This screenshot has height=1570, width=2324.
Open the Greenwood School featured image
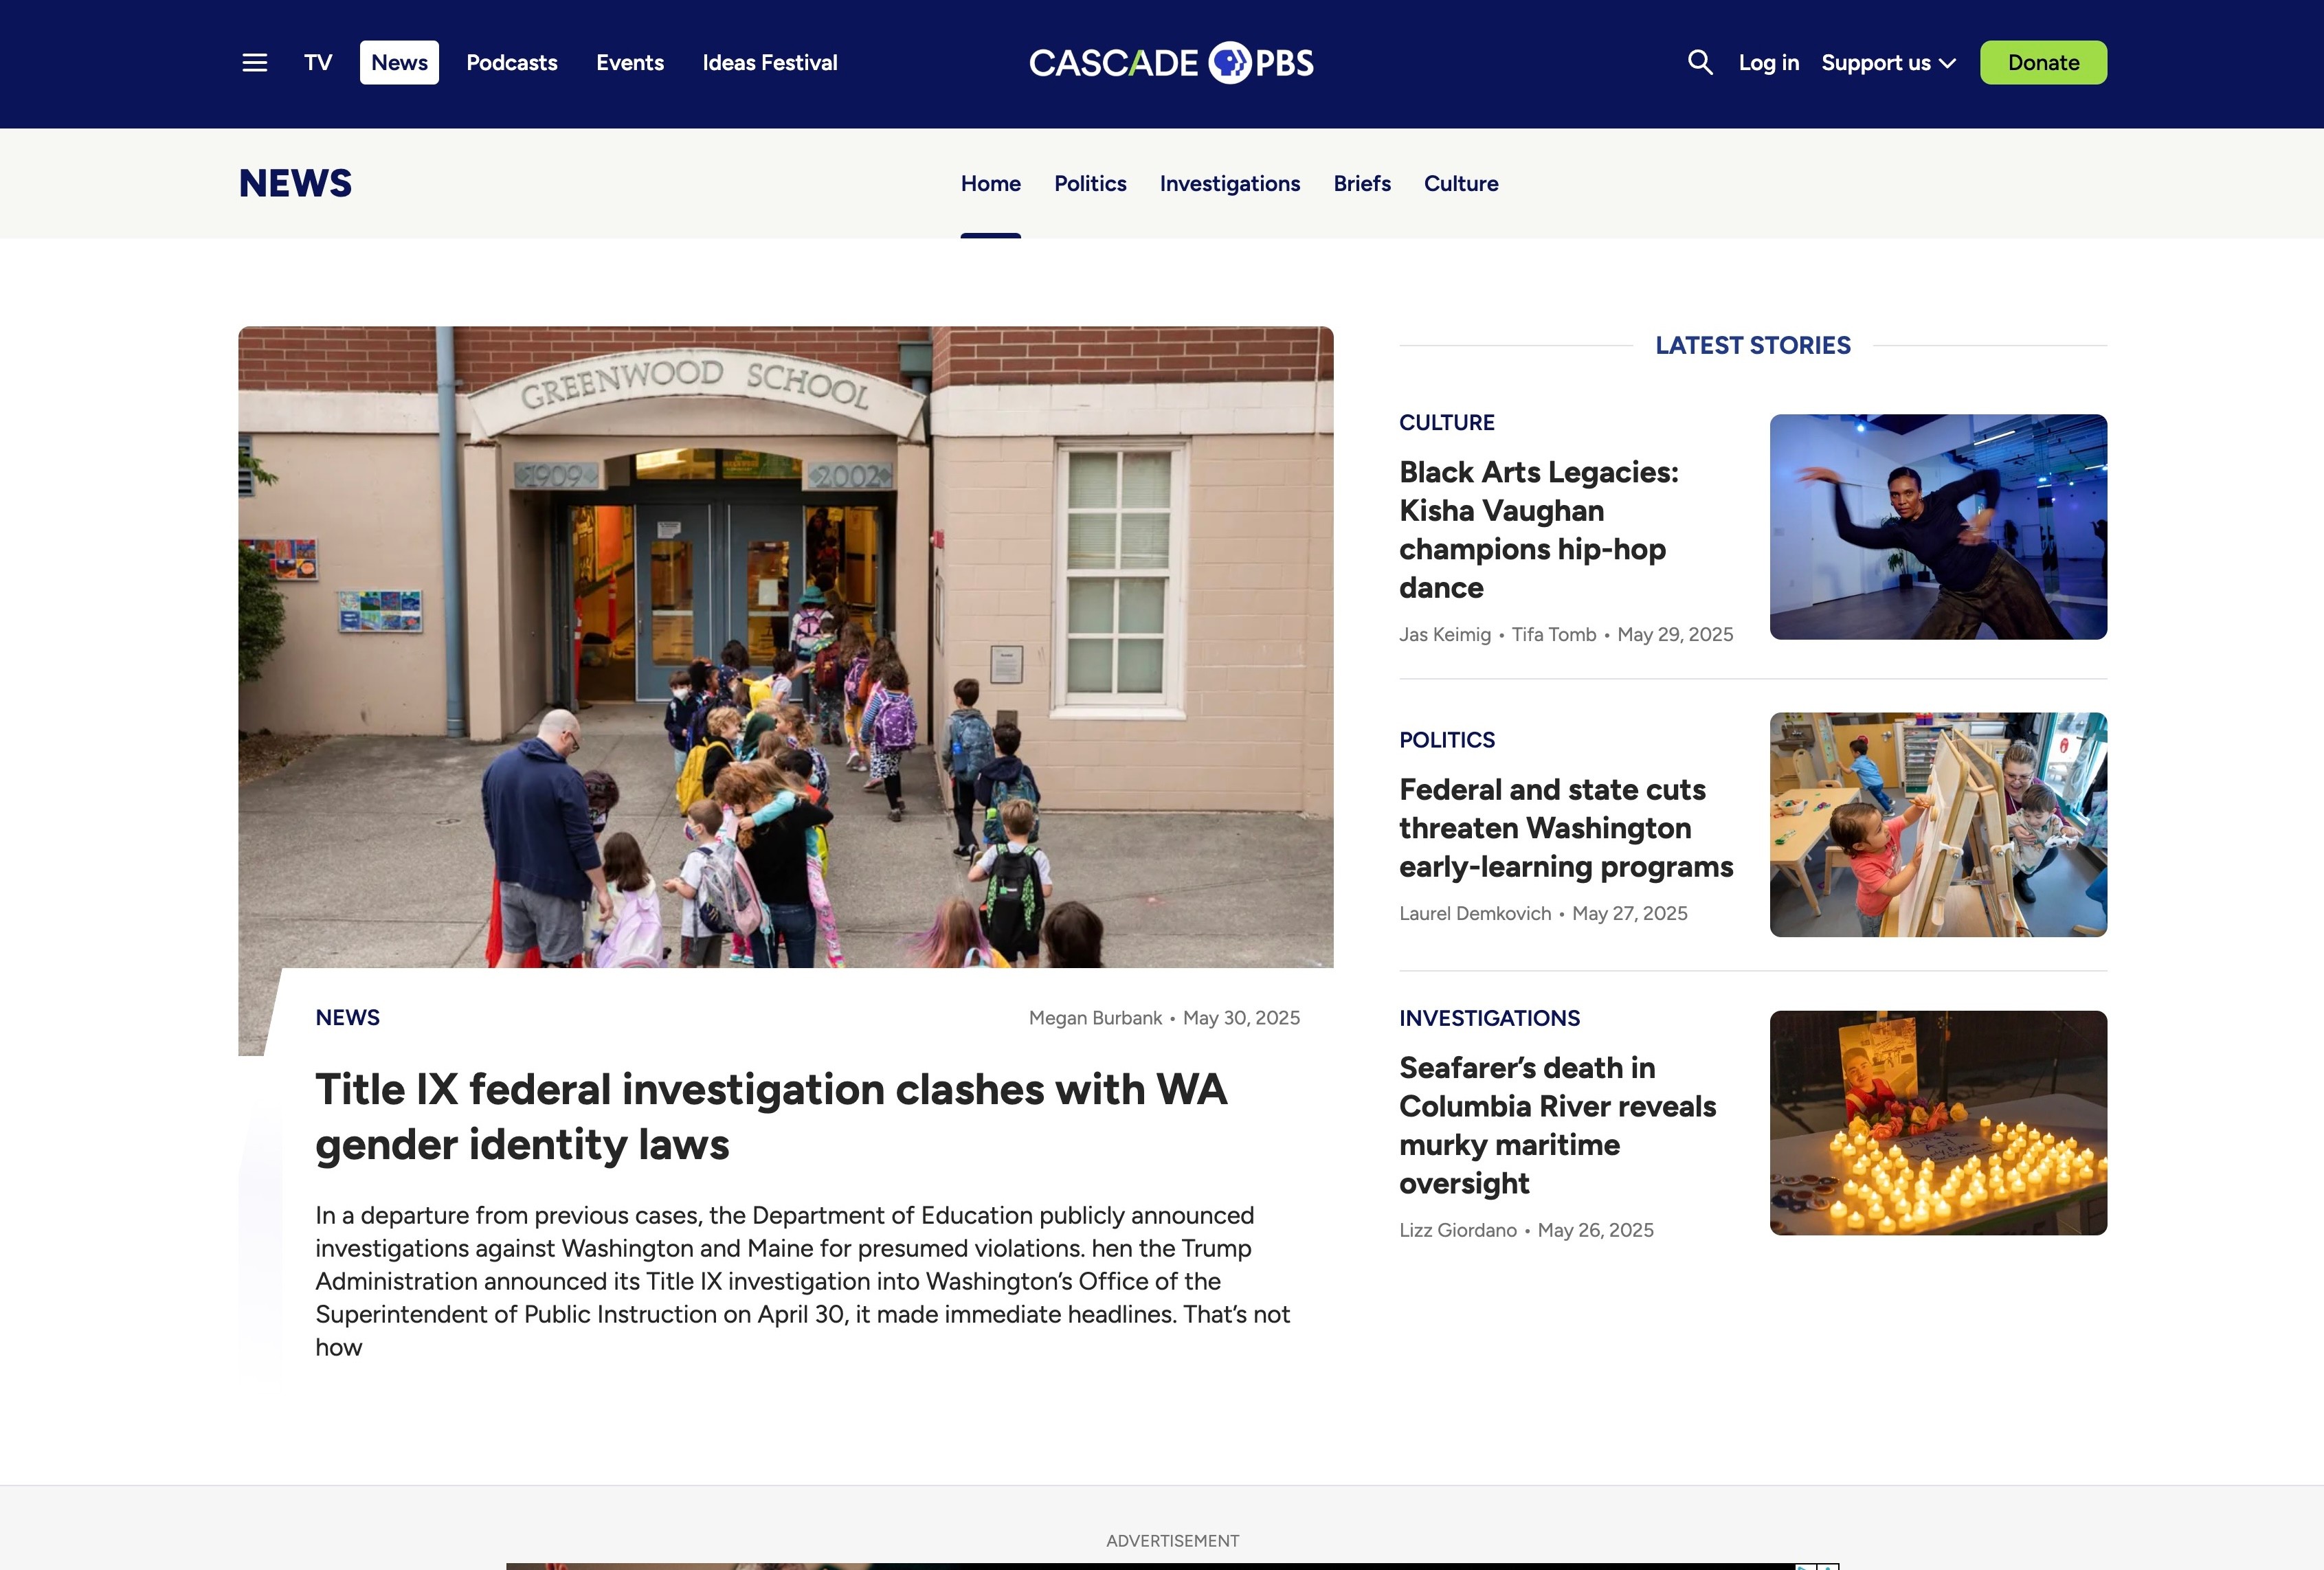(x=785, y=647)
